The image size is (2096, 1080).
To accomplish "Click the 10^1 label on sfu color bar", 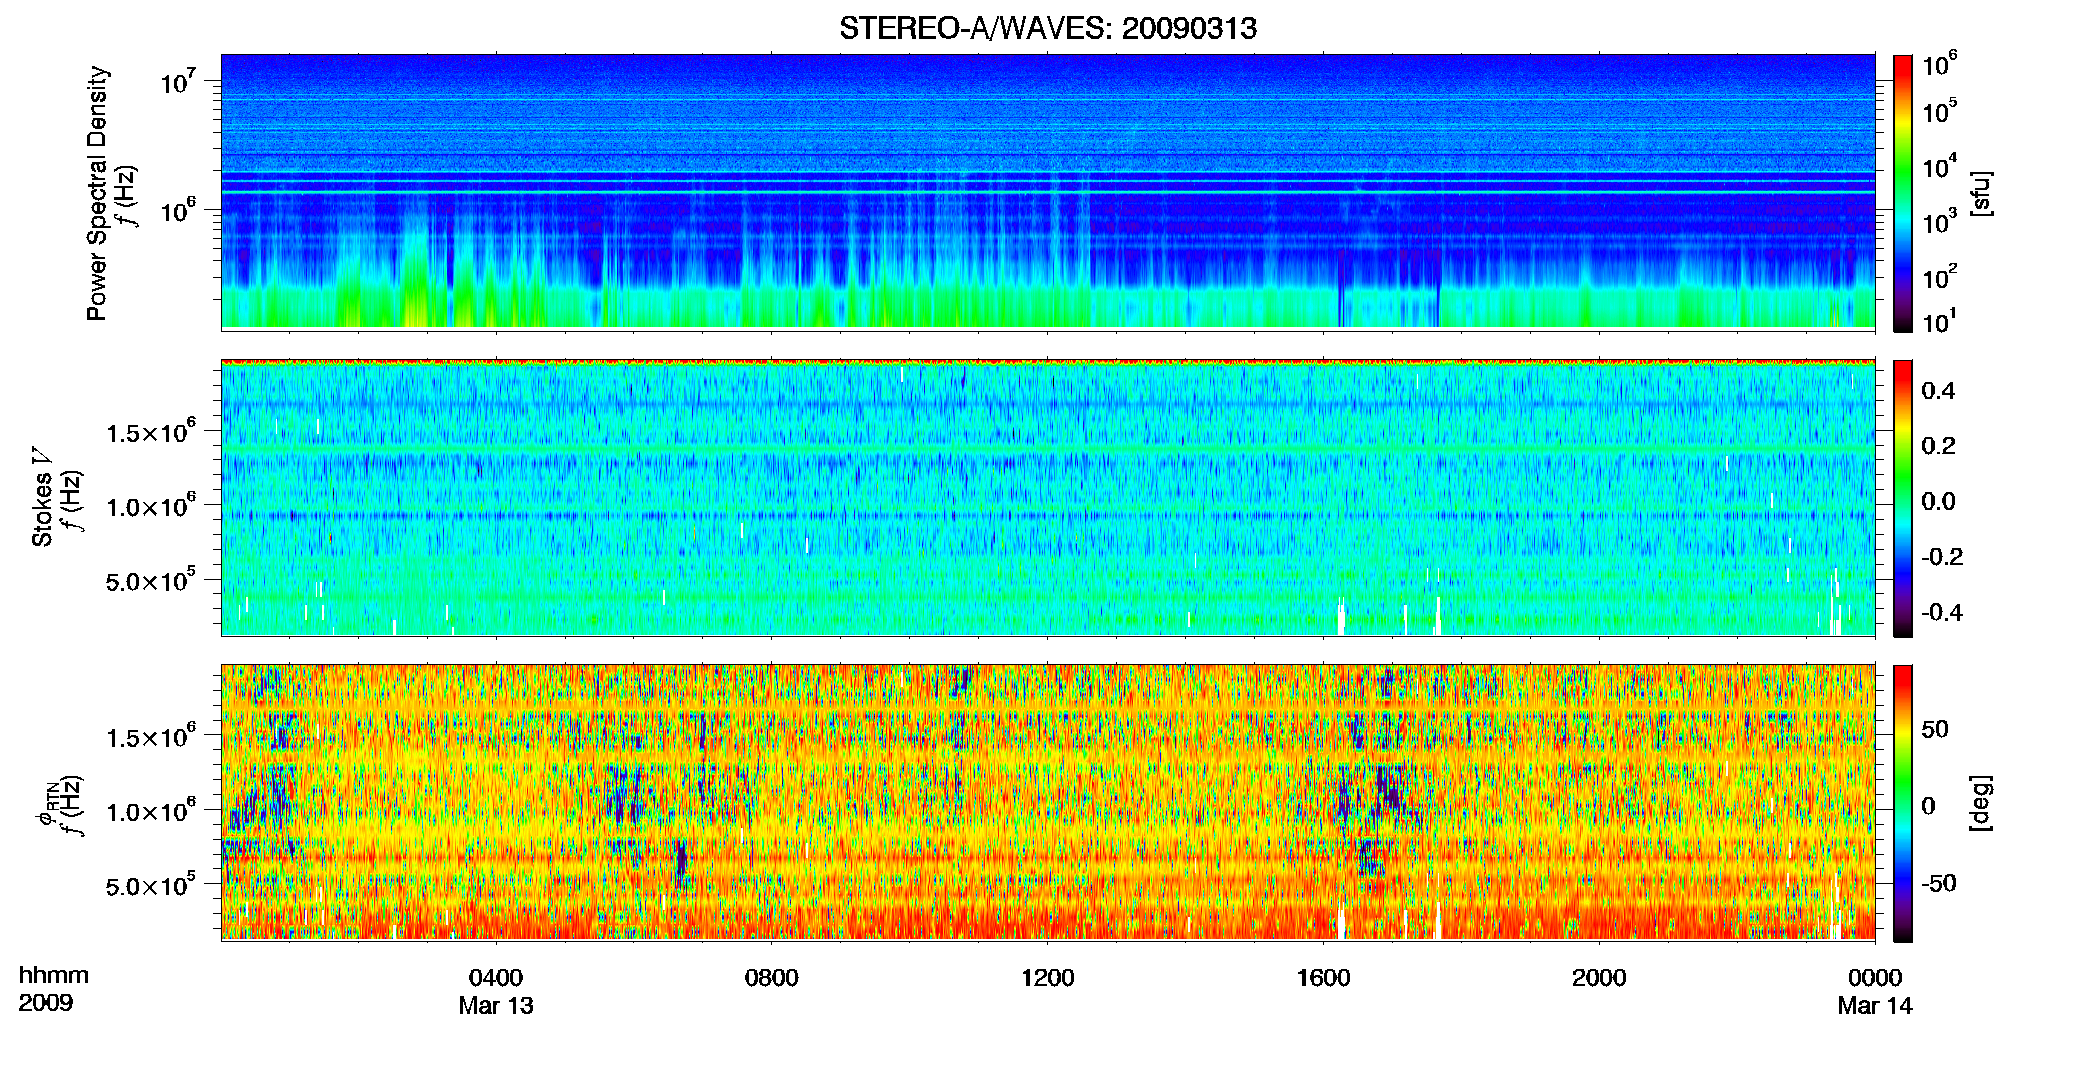I will coord(1940,322).
